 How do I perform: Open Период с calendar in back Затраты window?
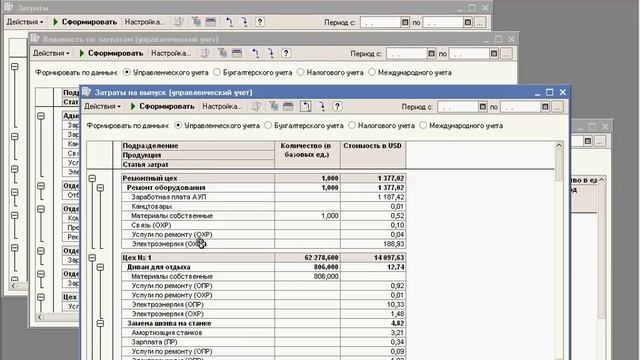pos(405,22)
